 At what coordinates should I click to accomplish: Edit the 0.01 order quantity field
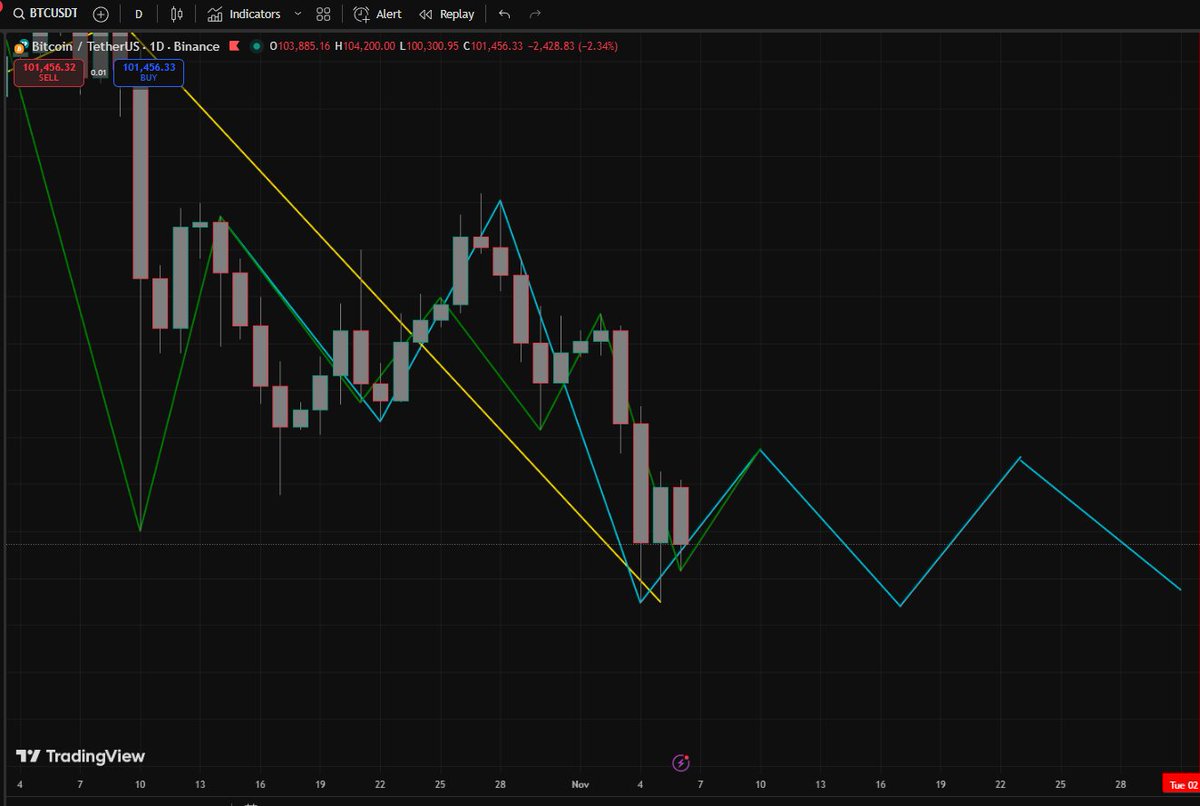[97, 72]
